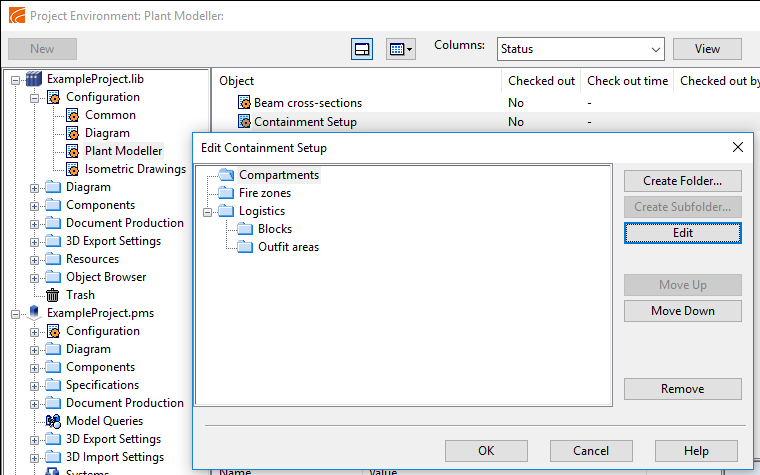Click the ExampleProject.pms database icon
760x475 pixels.
coord(36,313)
